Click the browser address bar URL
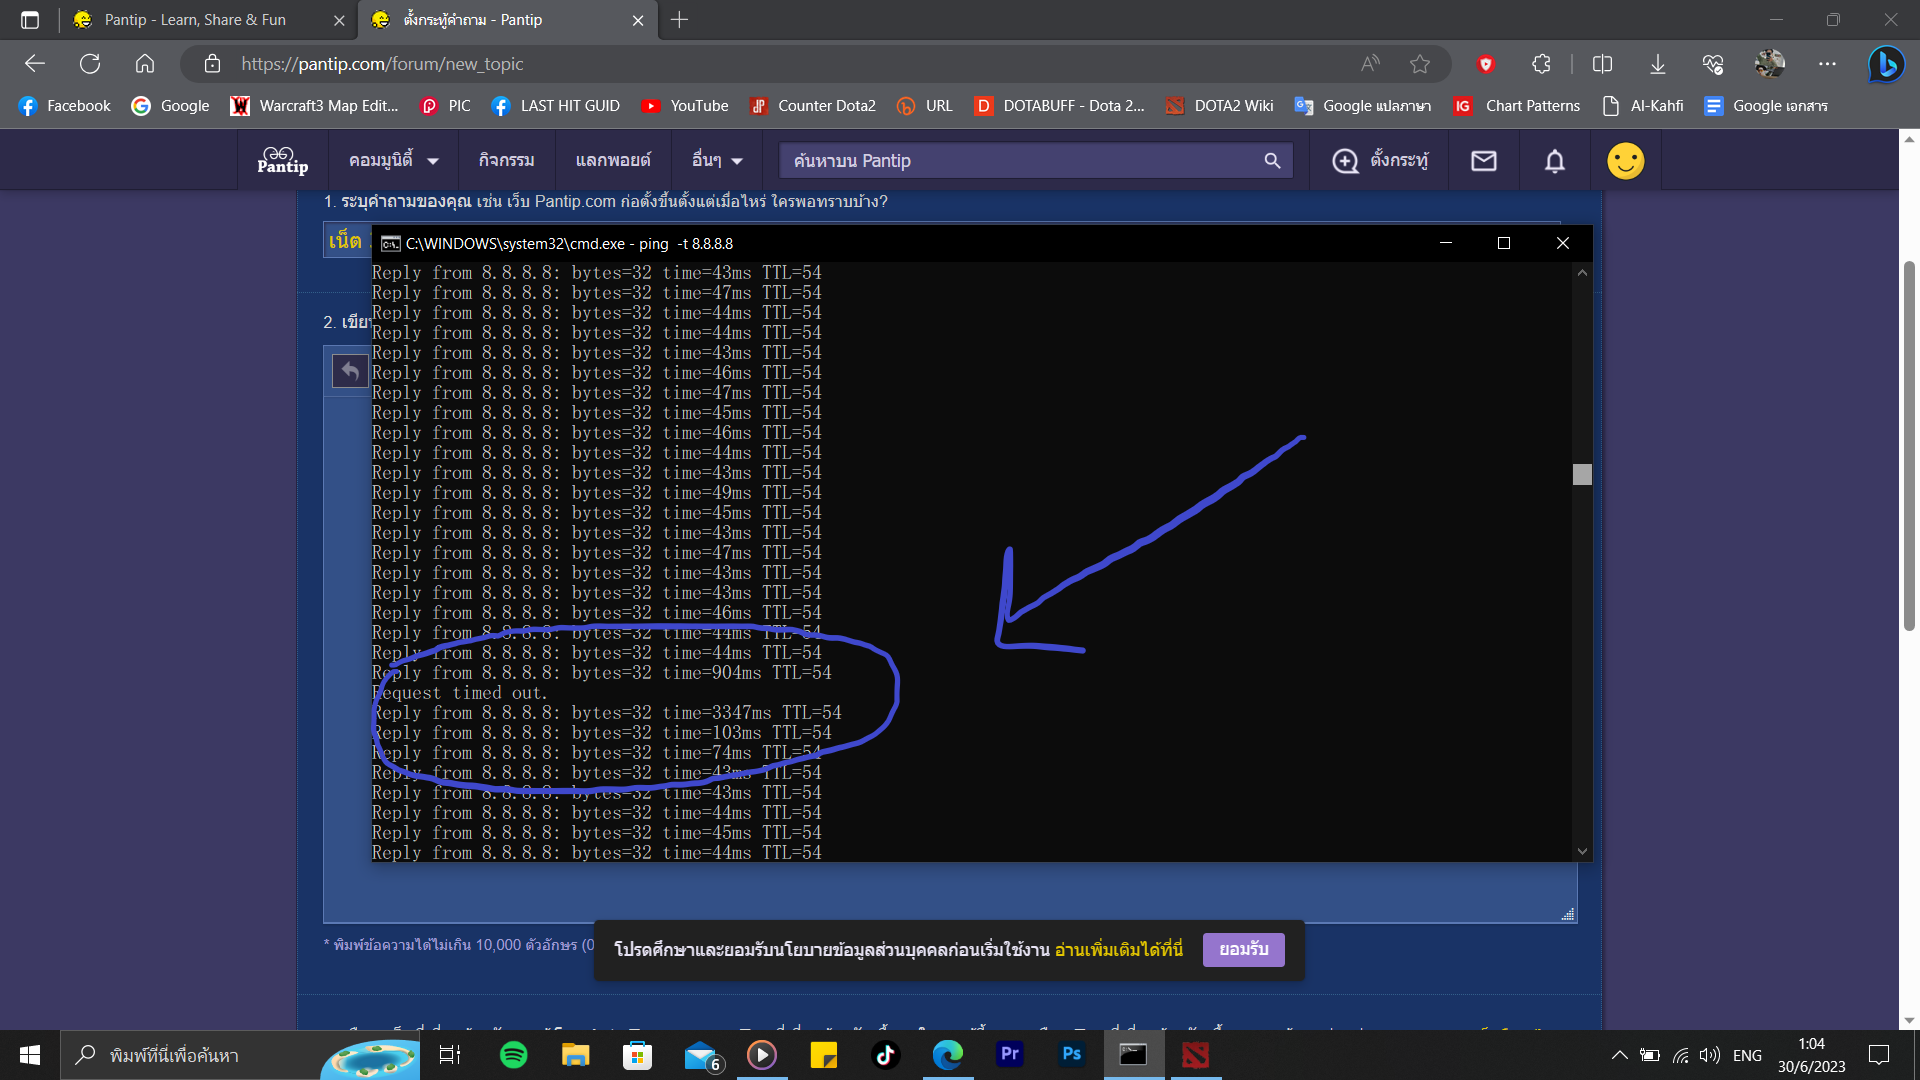Screen dimensions: 1920x1080 [382, 64]
